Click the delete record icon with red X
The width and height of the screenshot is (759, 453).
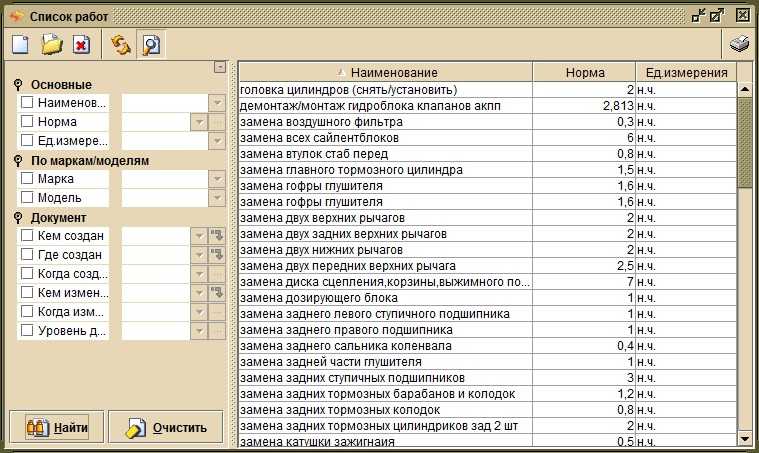pyautogui.click(x=81, y=44)
